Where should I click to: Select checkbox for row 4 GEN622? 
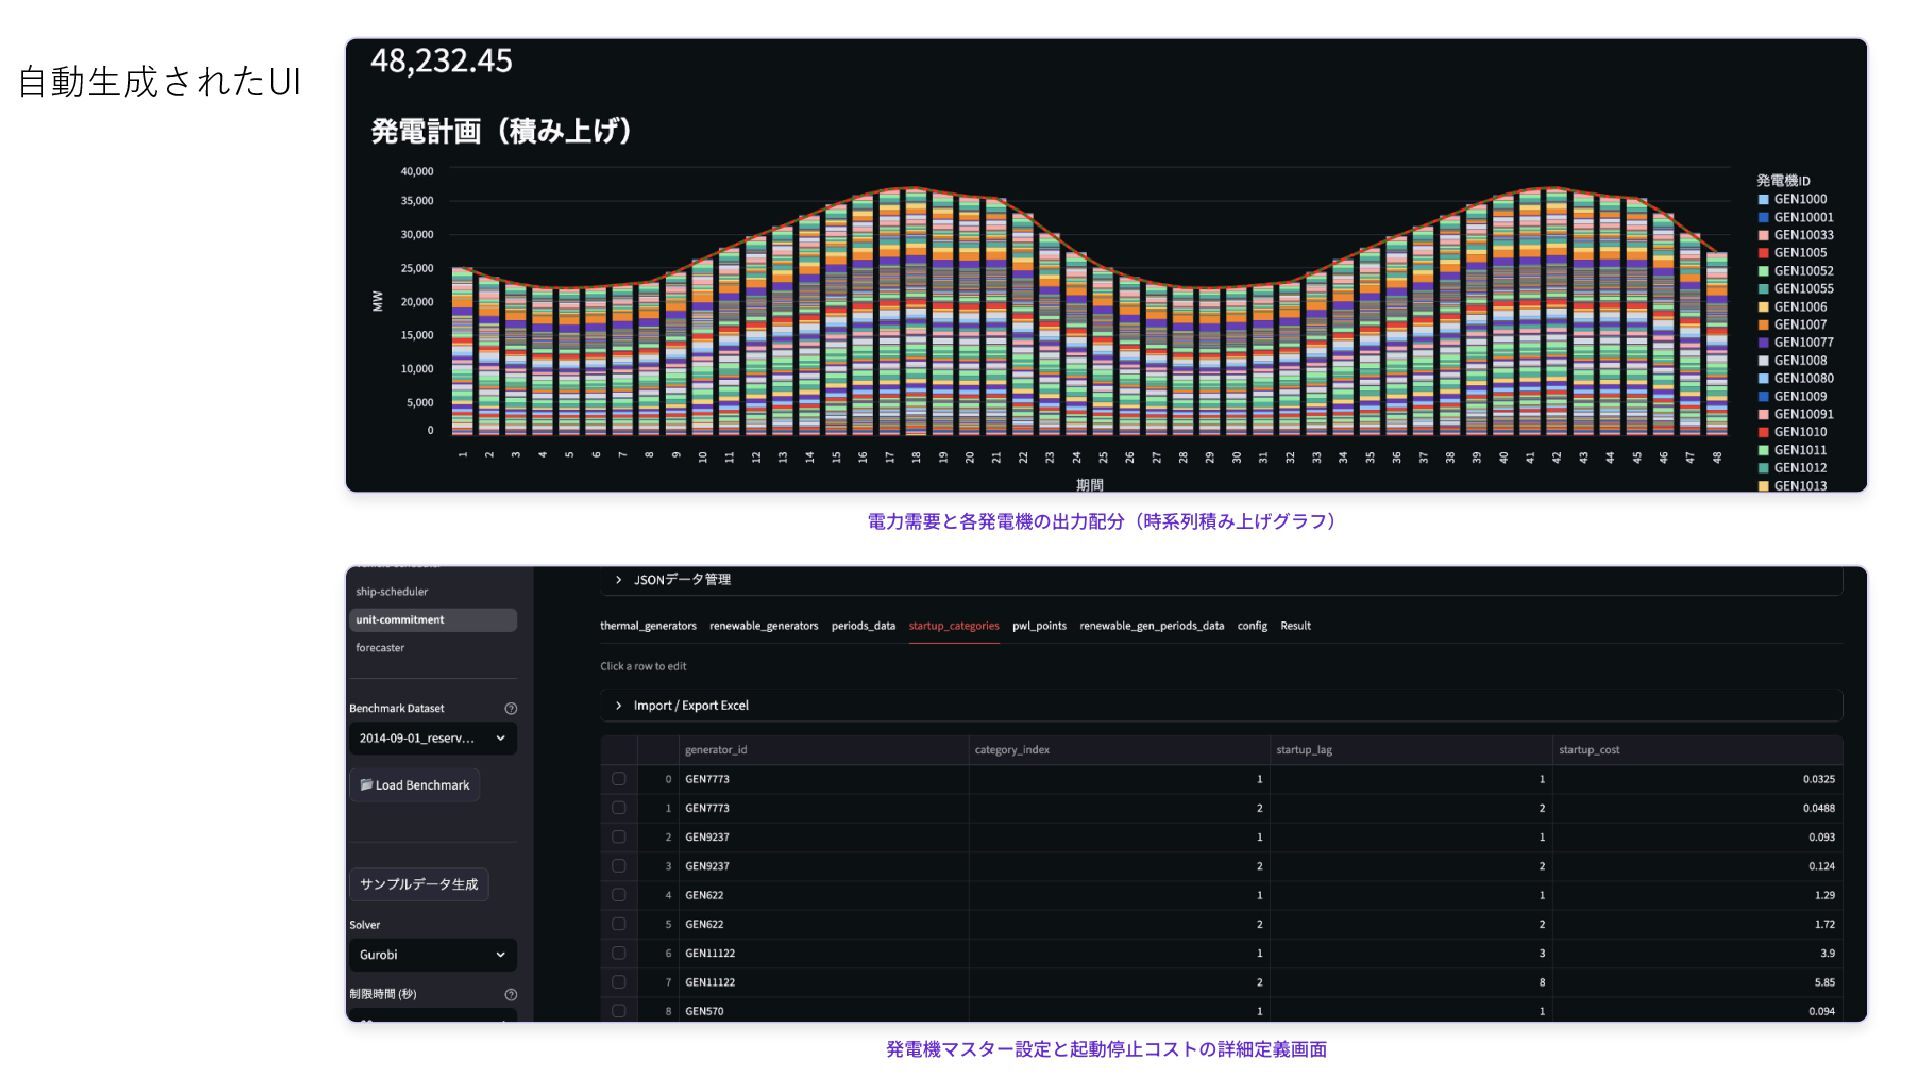[619, 895]
